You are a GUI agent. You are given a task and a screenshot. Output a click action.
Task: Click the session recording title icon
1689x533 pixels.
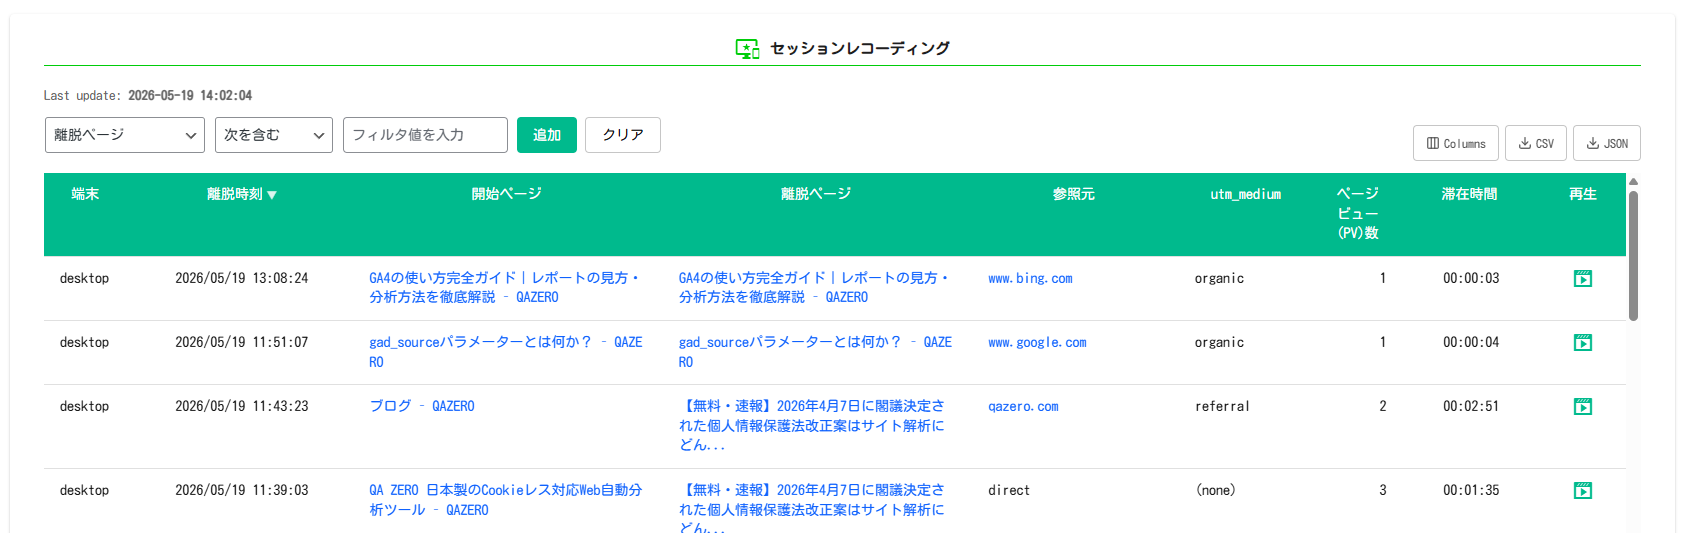click(747, 48)
